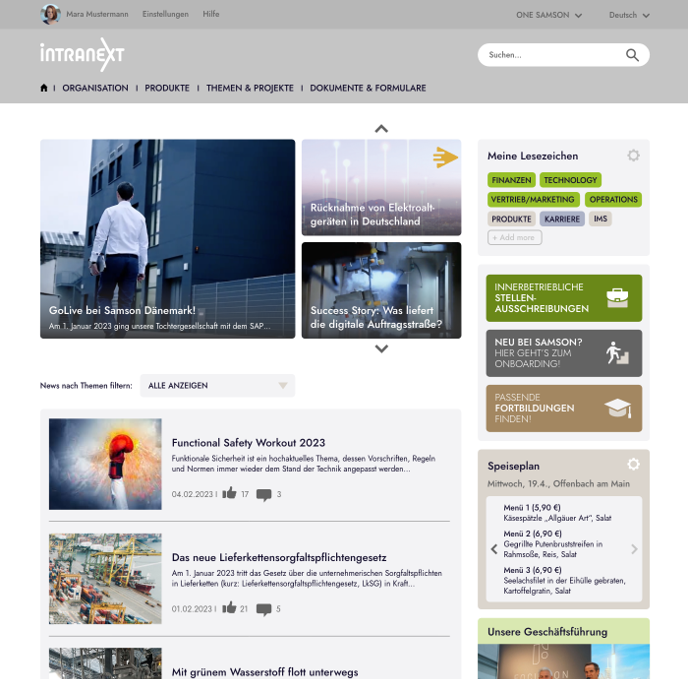
Task: Click the Meine Lesezeichen heading
Action: pyautogui.click(x=533, y=156)
